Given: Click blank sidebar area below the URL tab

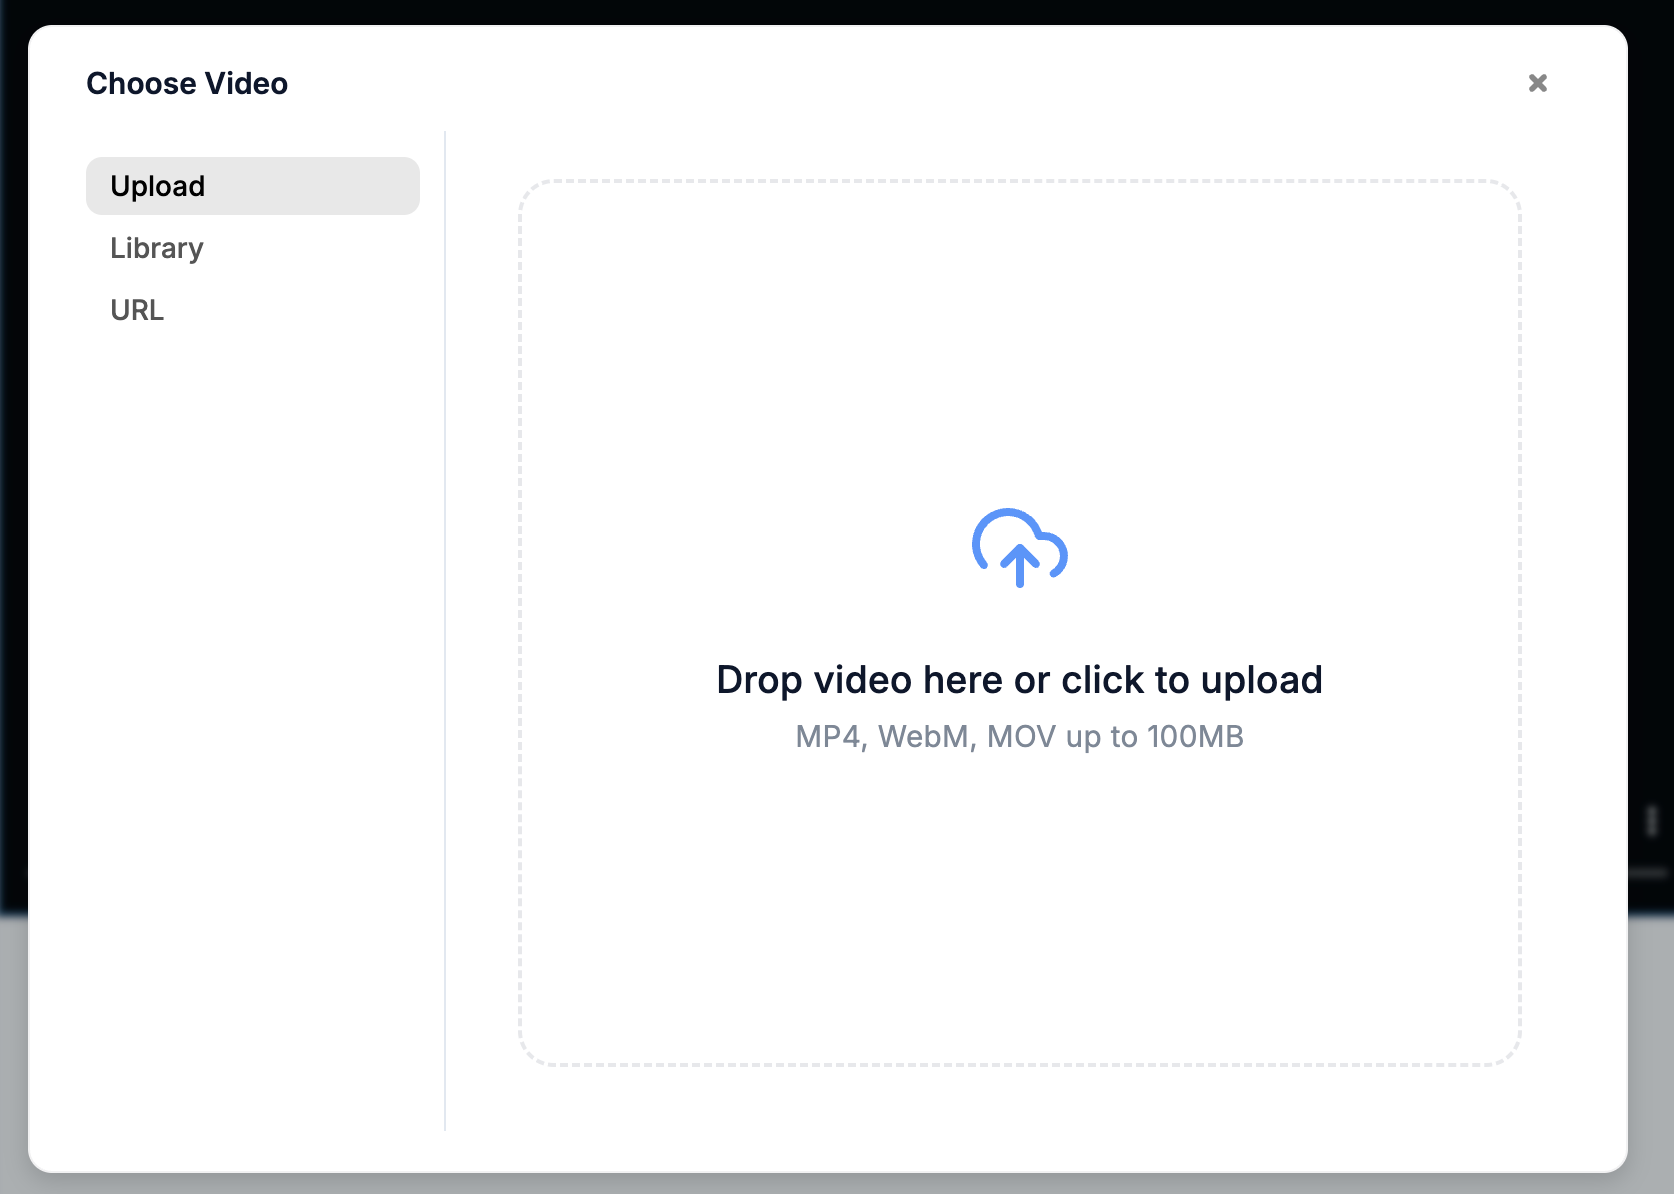Looking at the screenshot, I should [250, 700].
